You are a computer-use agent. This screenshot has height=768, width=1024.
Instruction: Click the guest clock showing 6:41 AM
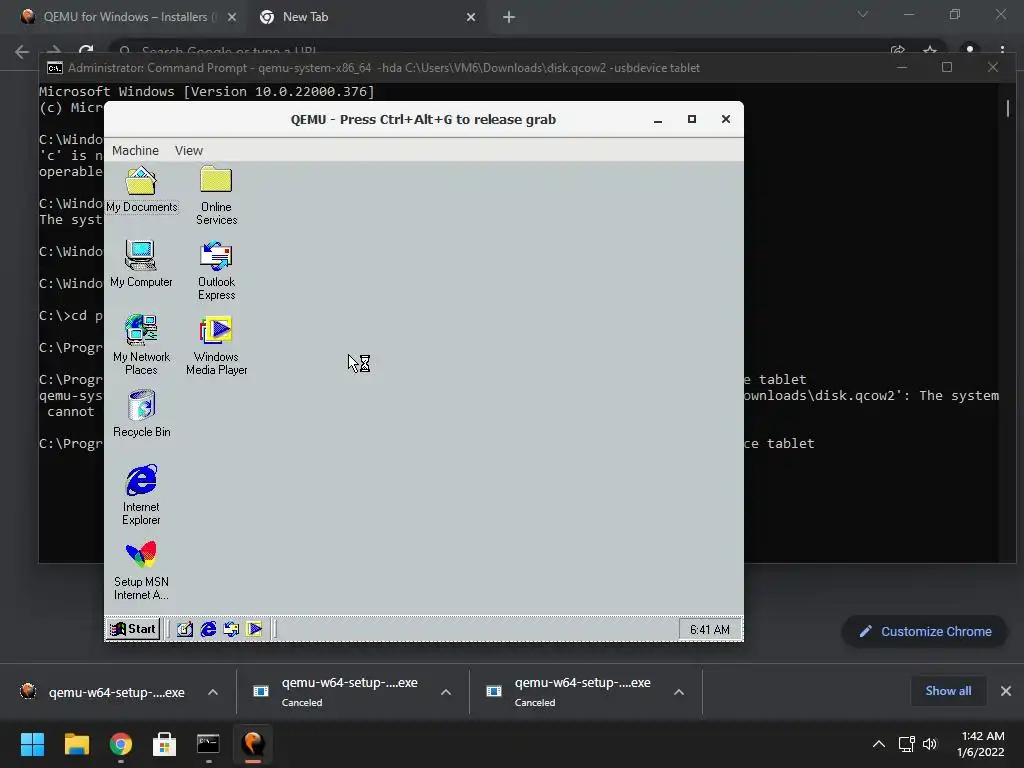click(710, 630)
